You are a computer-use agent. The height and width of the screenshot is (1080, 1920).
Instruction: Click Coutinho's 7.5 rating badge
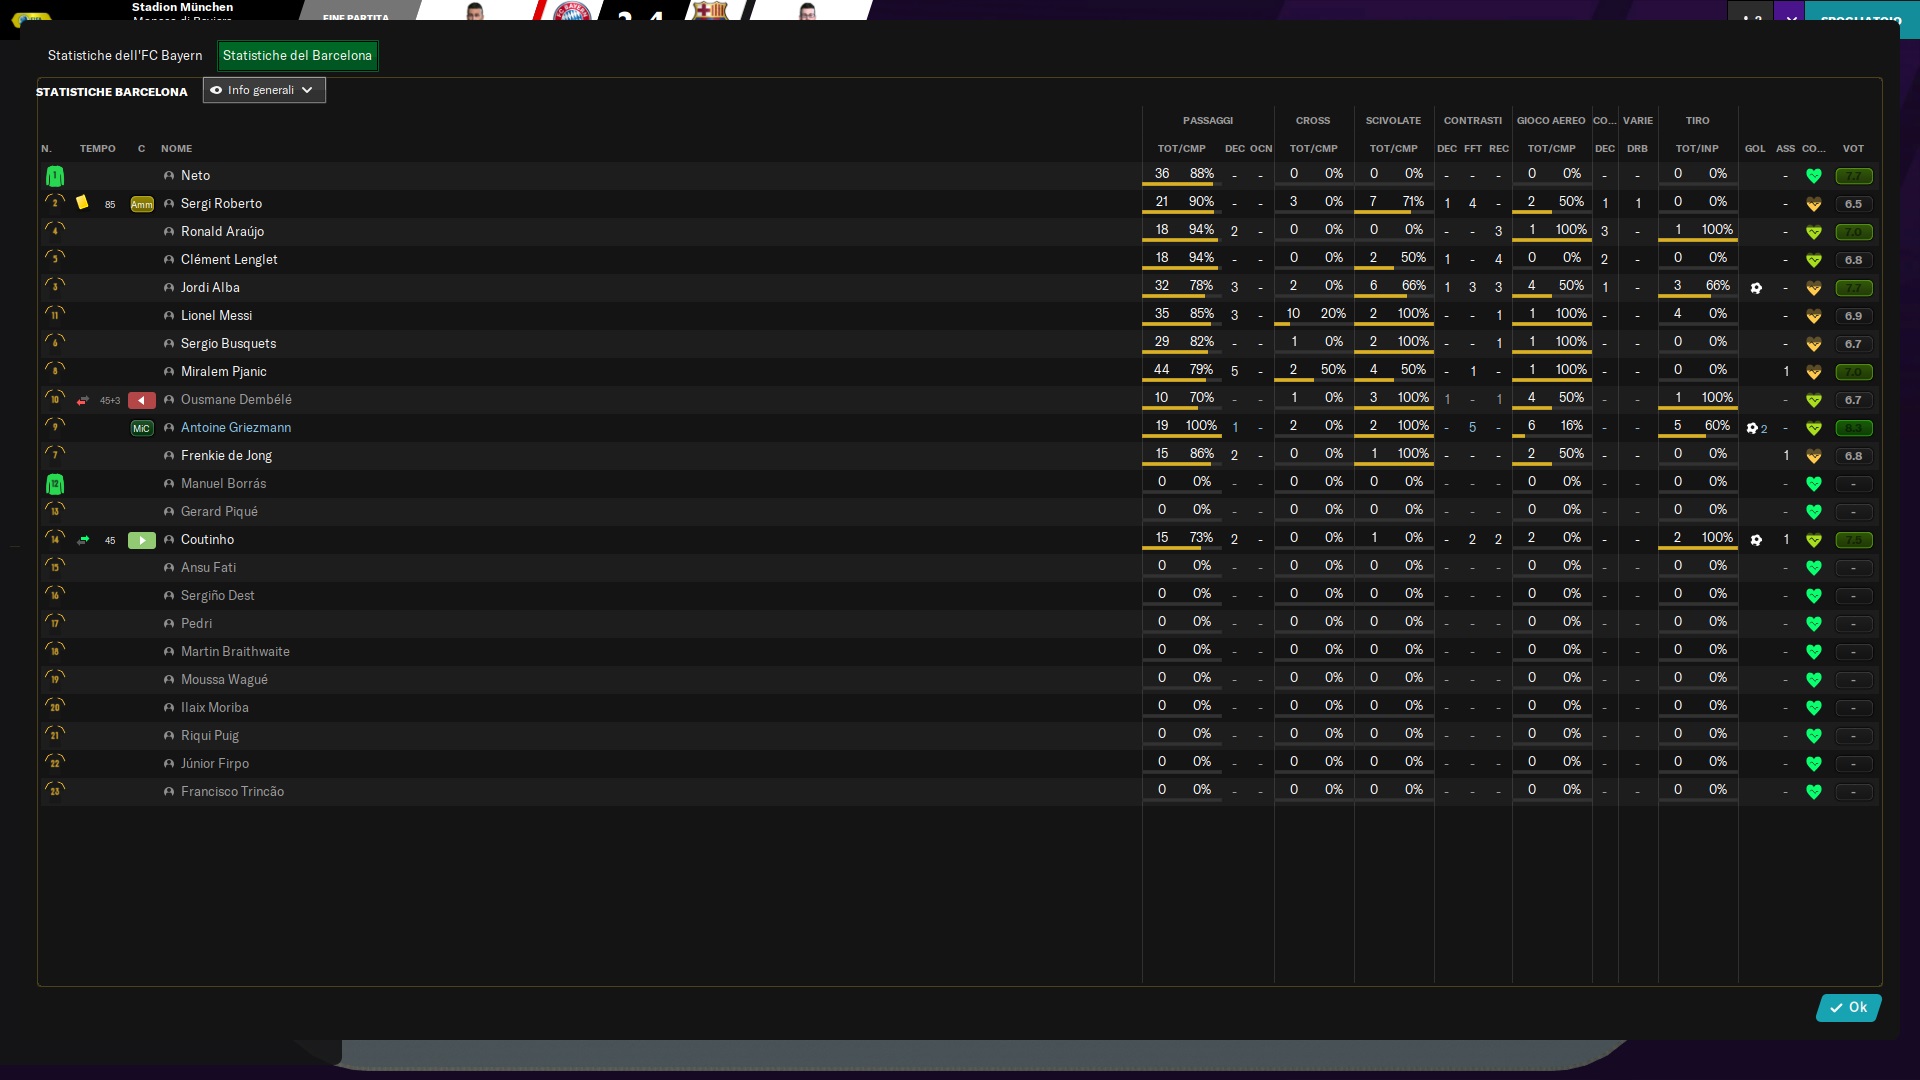1854,540
